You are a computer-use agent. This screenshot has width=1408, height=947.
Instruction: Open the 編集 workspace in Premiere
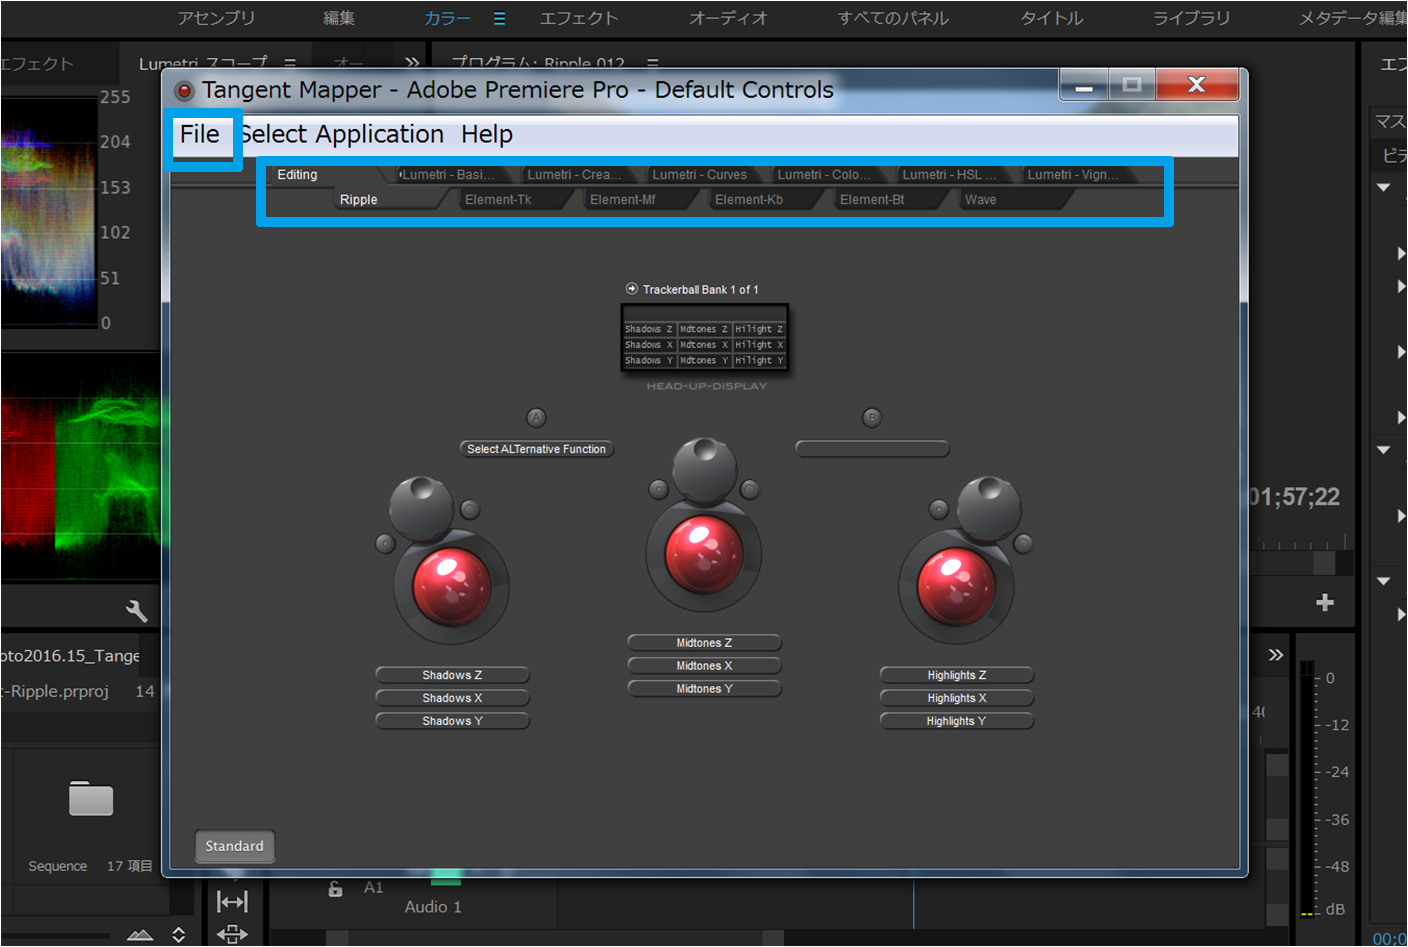(339, 18)
